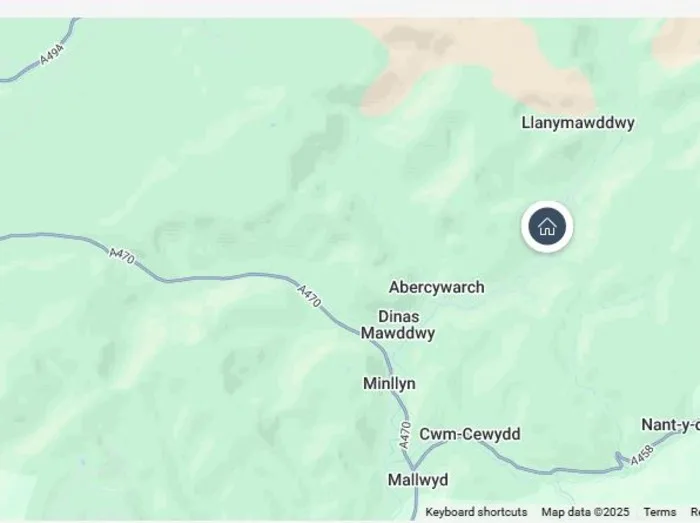This screenshot has width=700, height=523.
Task: Open the map Terms link
Action: click(x=659, y=512)
